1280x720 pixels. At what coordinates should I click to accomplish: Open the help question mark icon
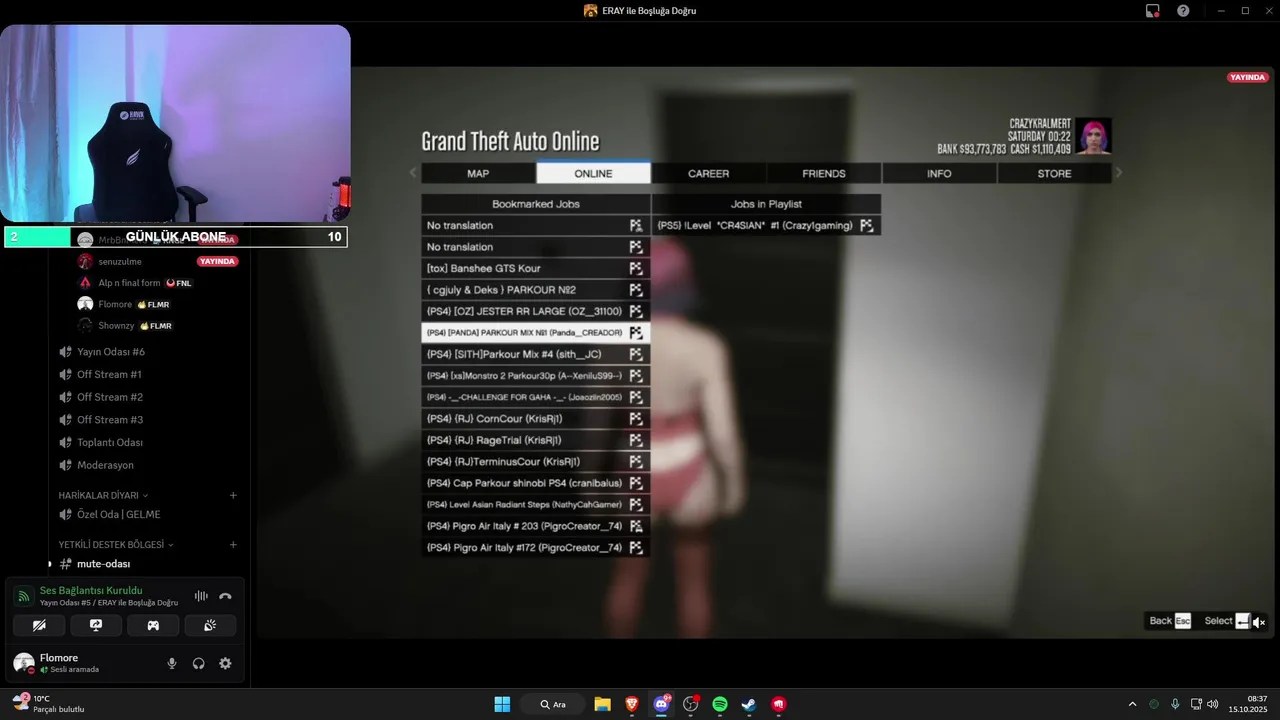pos(1183,10)
